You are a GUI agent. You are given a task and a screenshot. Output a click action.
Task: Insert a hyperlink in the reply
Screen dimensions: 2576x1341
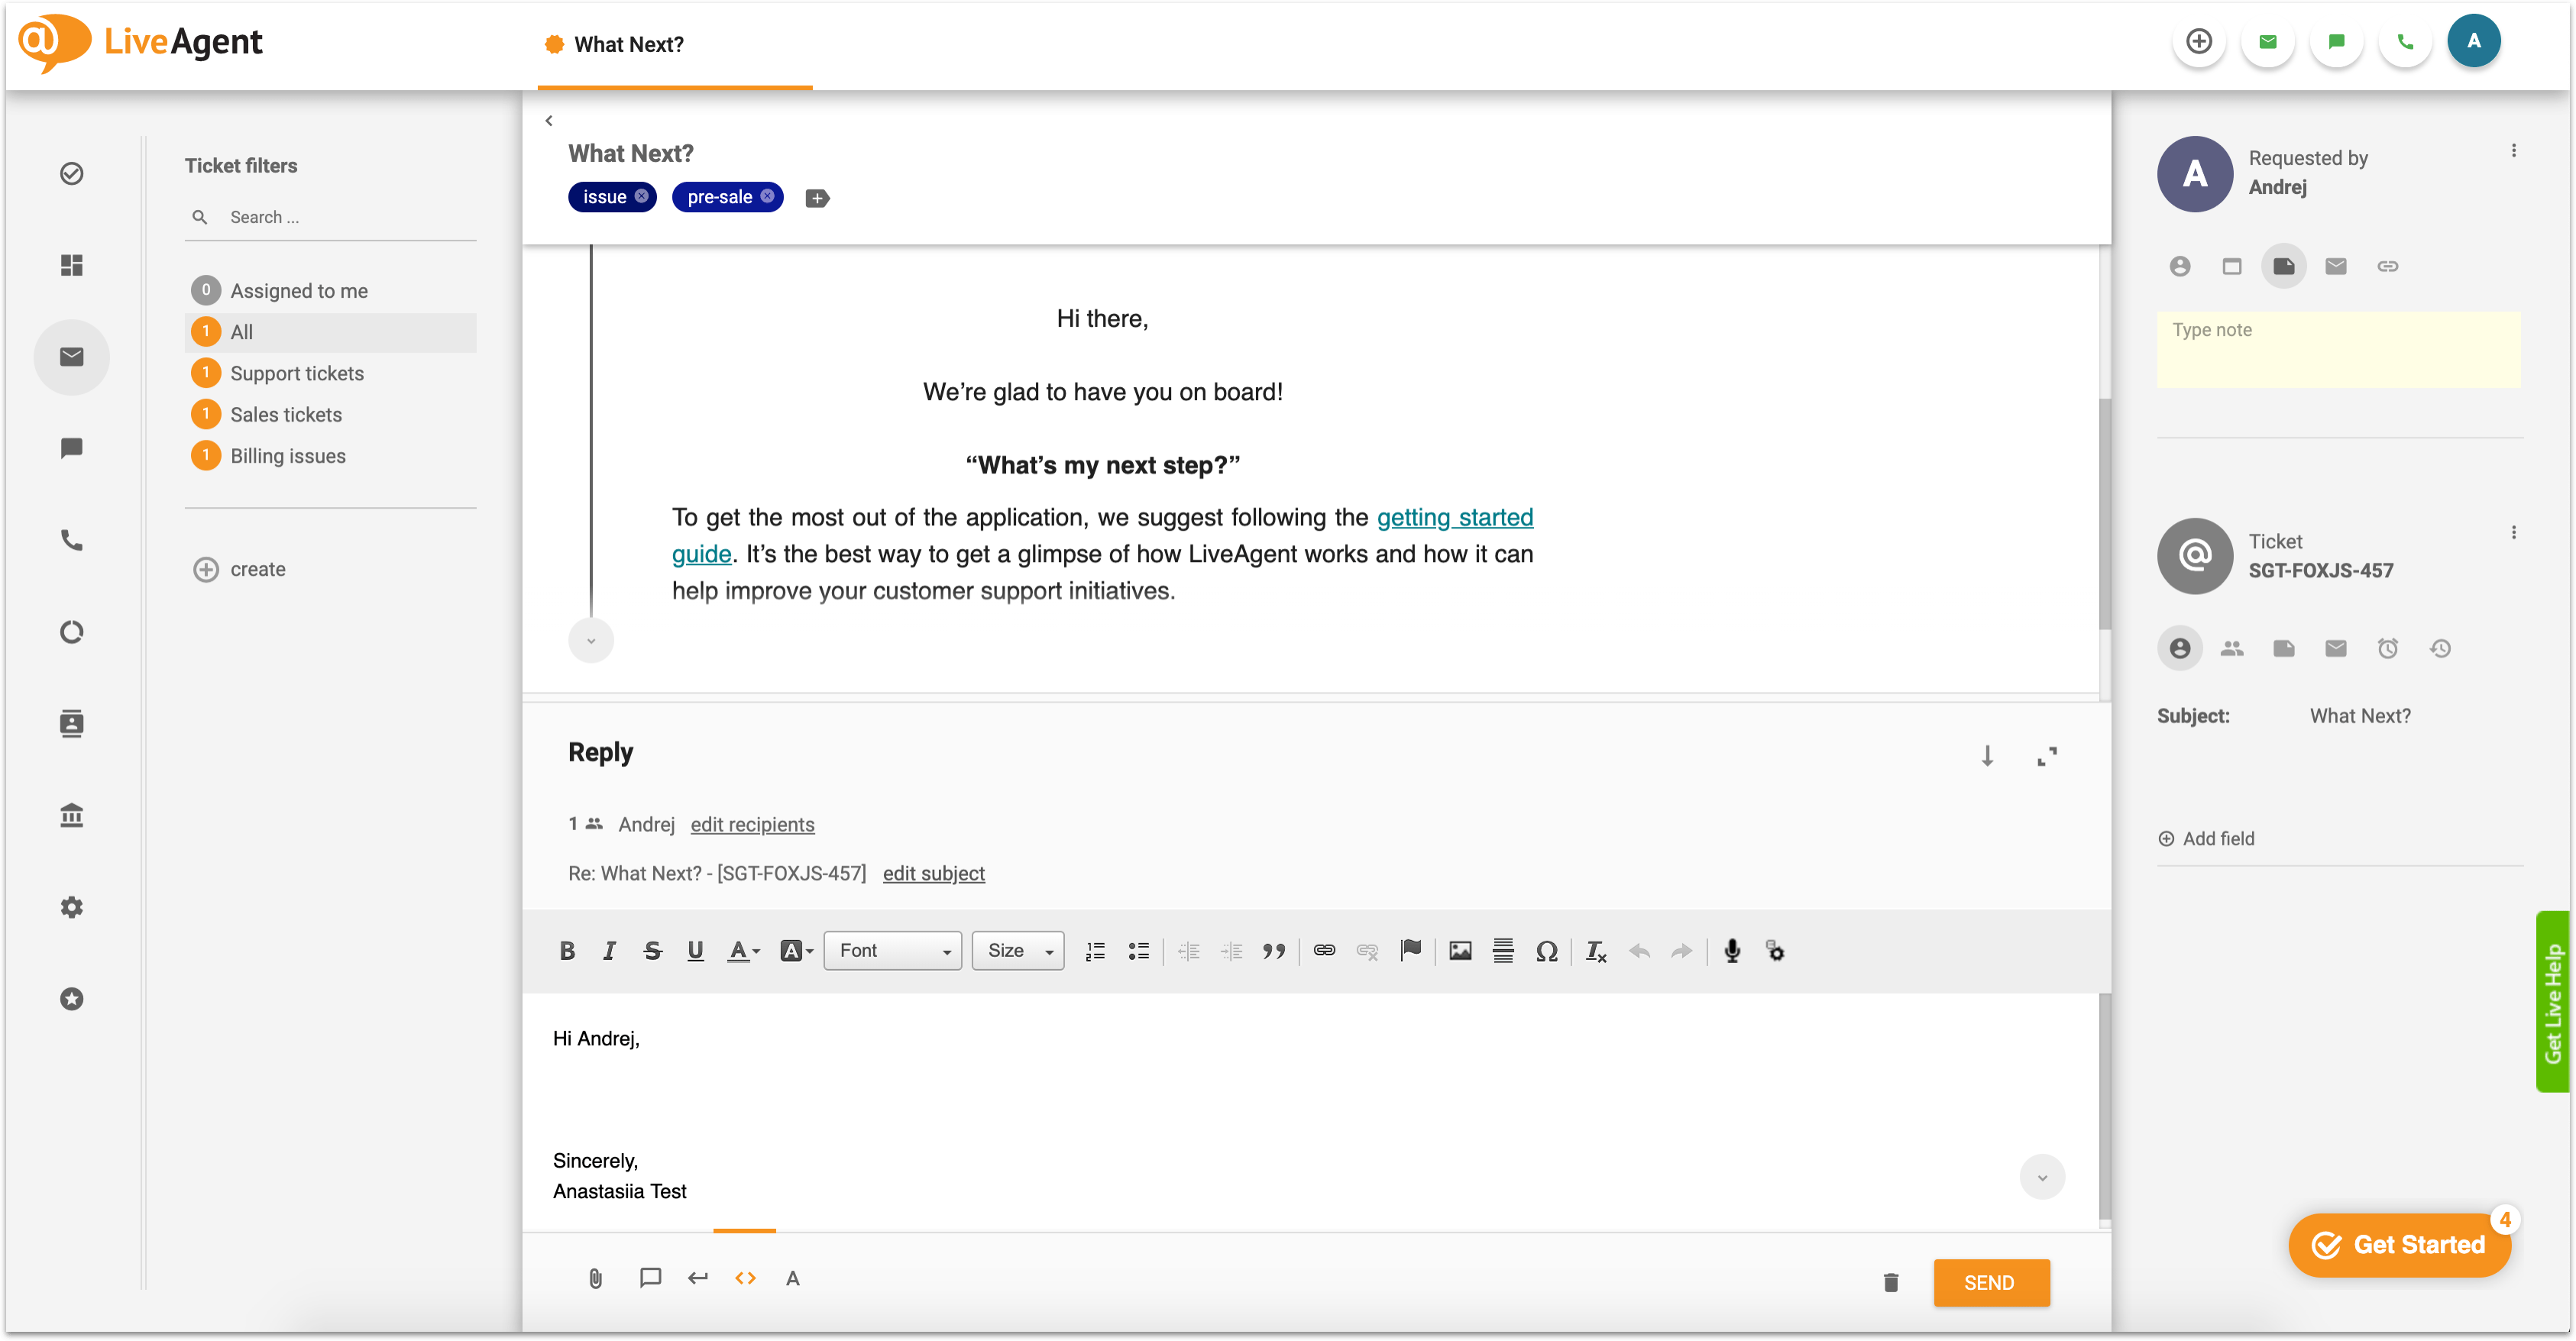(x=1324, y=951)
